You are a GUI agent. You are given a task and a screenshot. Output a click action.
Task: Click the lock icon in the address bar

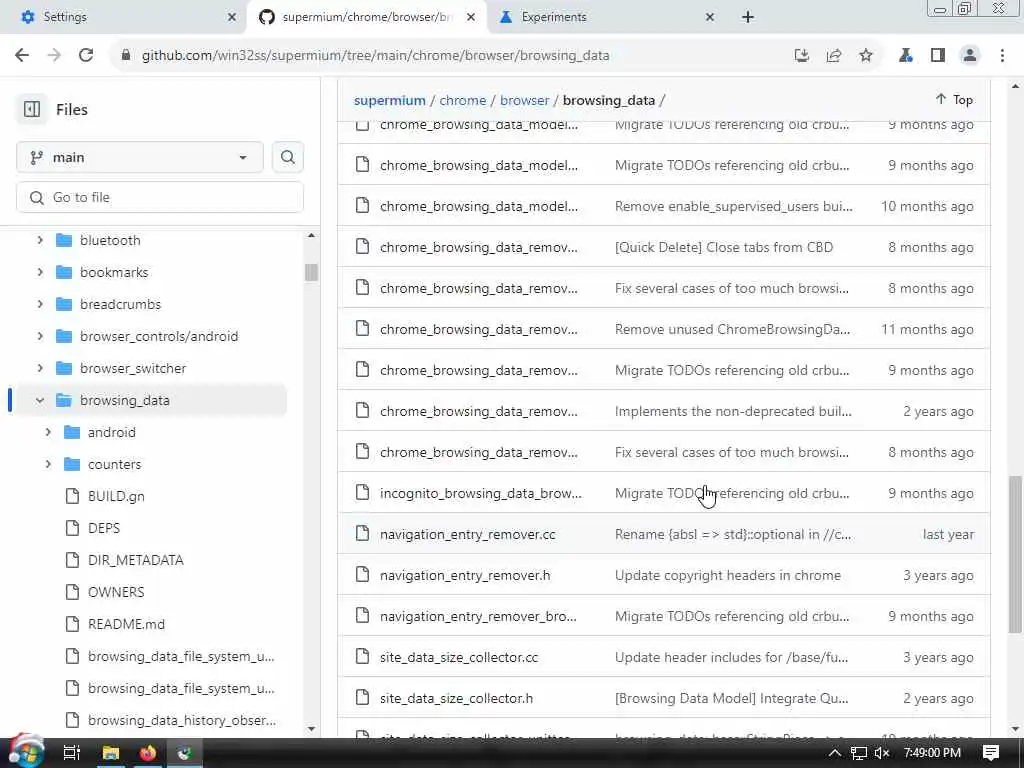click(x=126, y=56)
